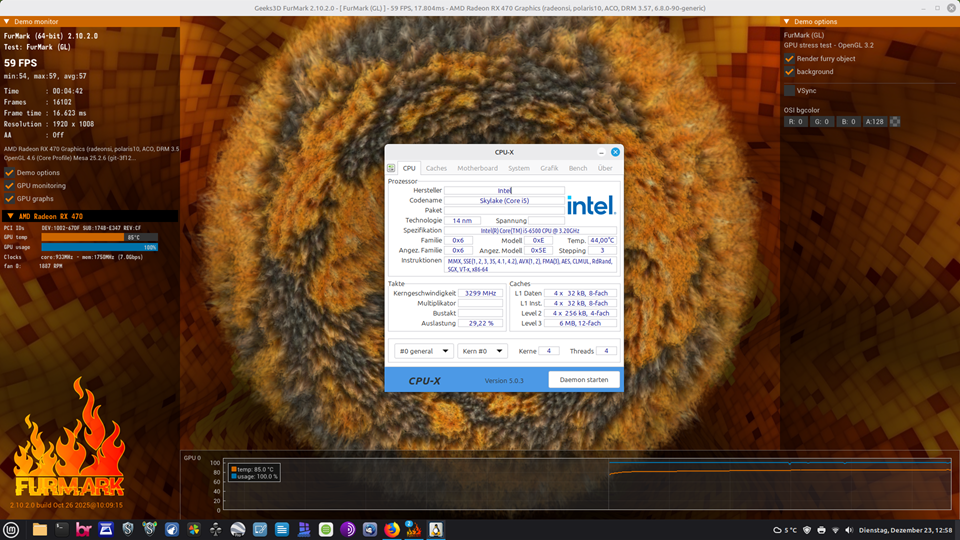The image size is (960, 540).
Task: Toggle the VSync checkbox
Action: tap(790, 90)
